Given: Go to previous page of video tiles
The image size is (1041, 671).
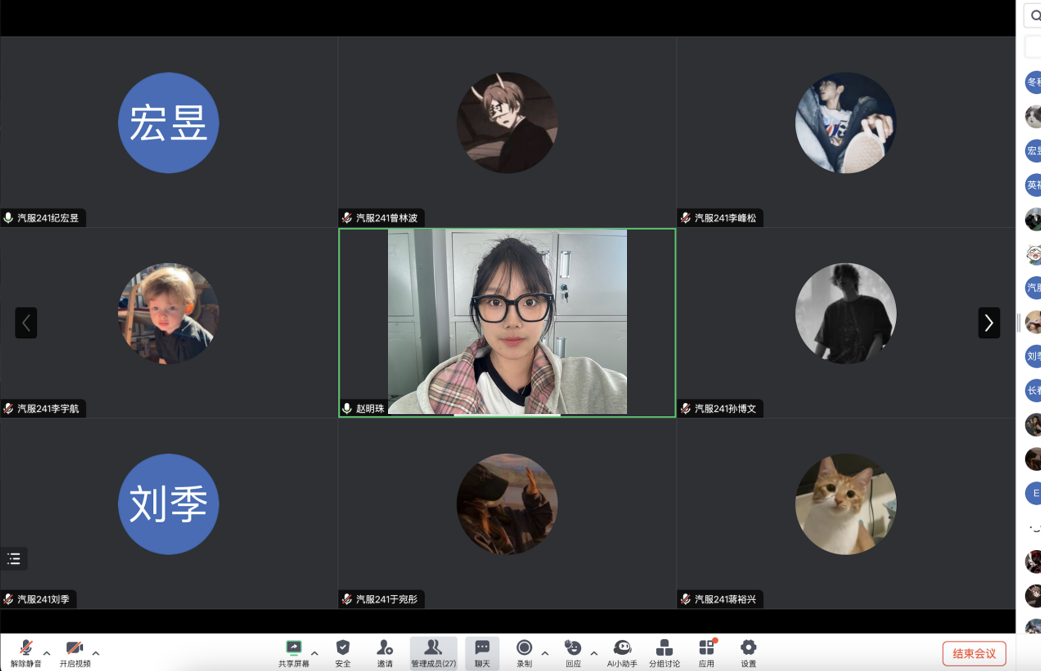Looking at the screenshot, I should point(26,322).
